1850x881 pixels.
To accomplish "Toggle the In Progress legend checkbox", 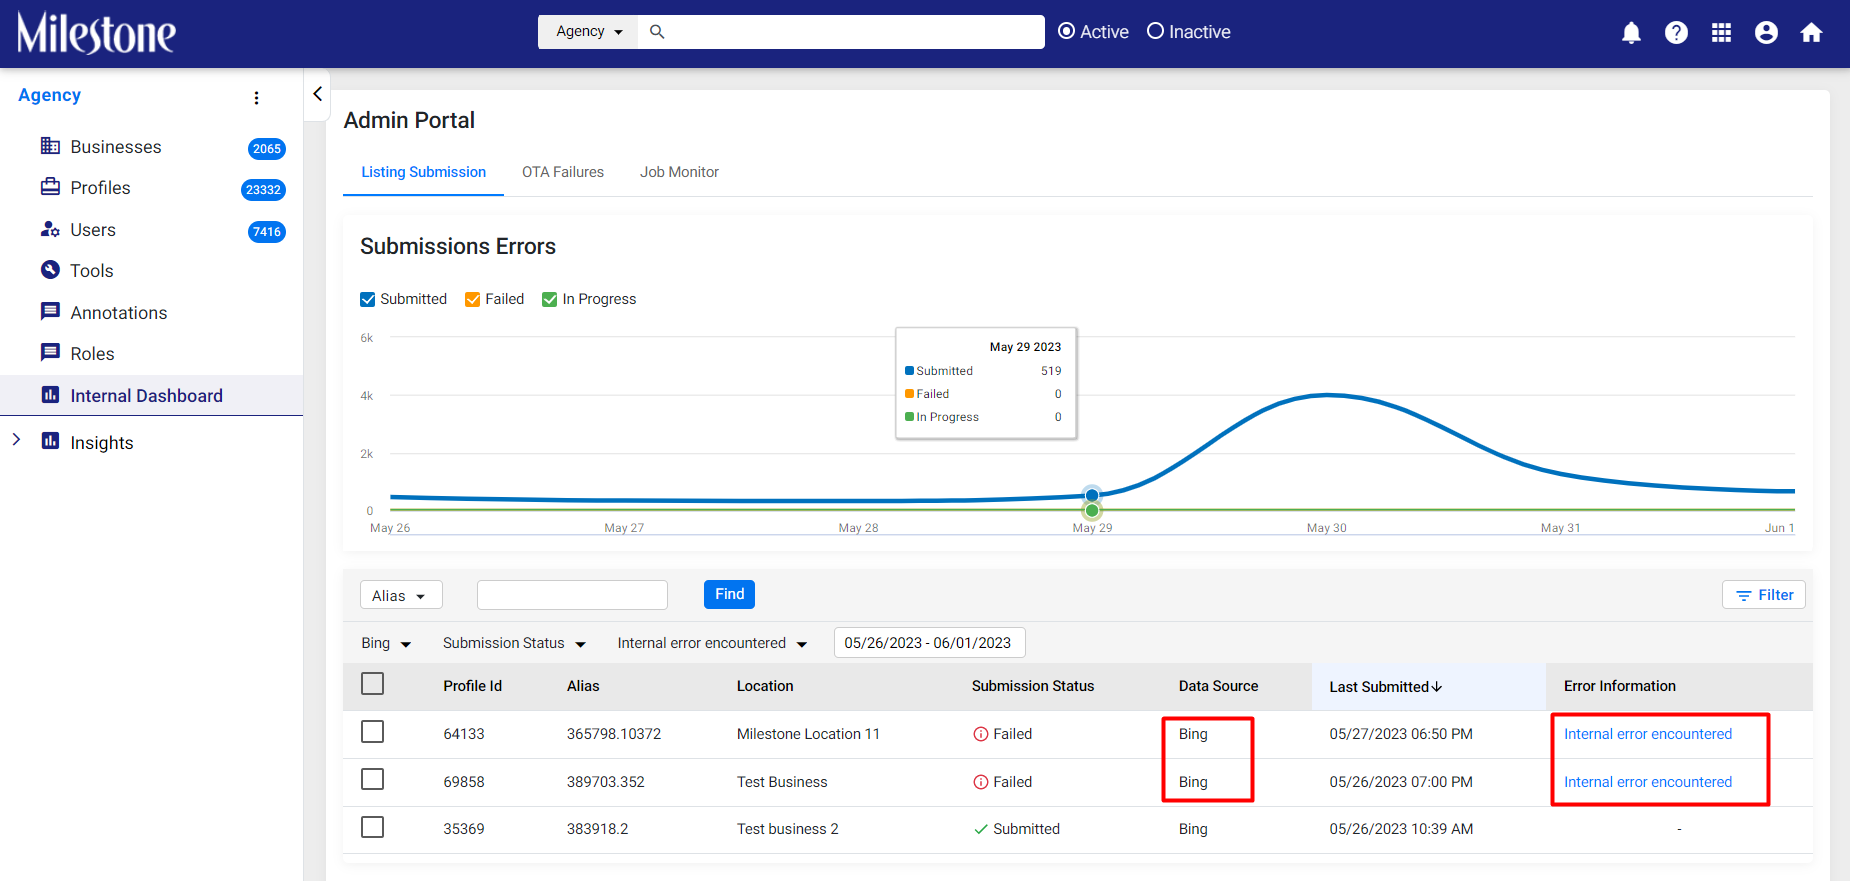I will pyautogui.click(x=549, y=299).
